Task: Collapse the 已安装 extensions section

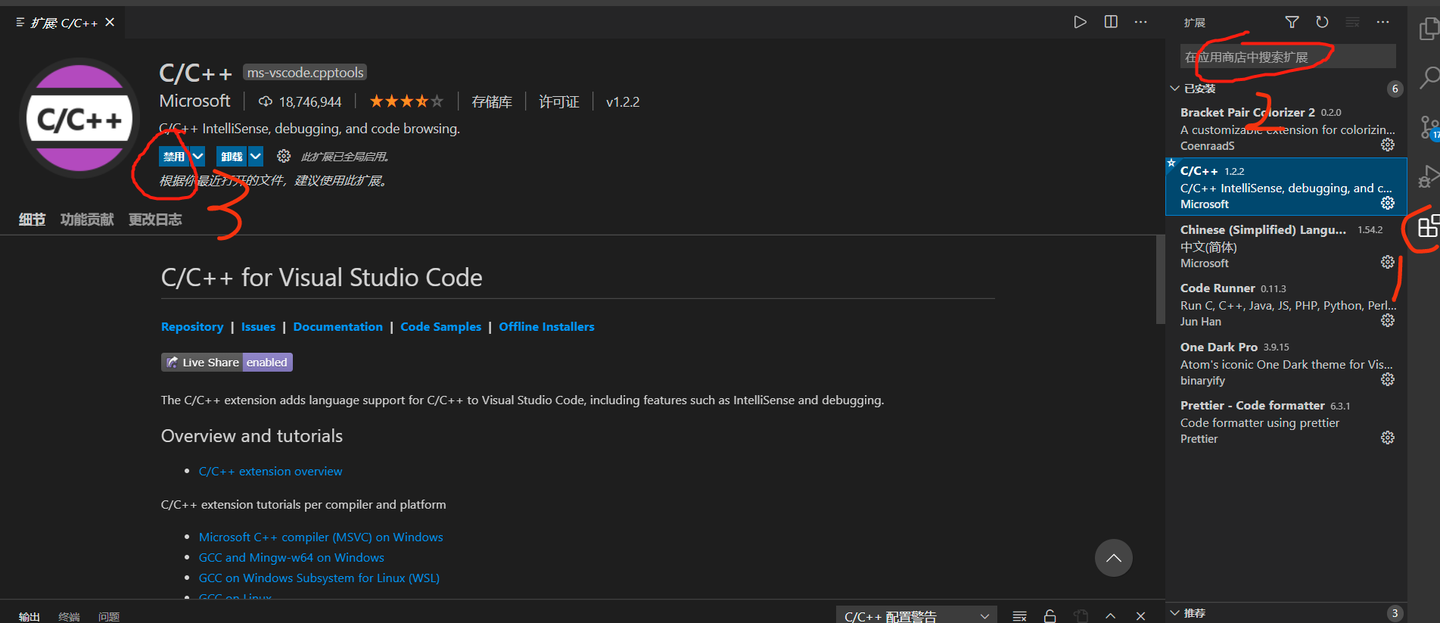Action: tap(1176, 88)
